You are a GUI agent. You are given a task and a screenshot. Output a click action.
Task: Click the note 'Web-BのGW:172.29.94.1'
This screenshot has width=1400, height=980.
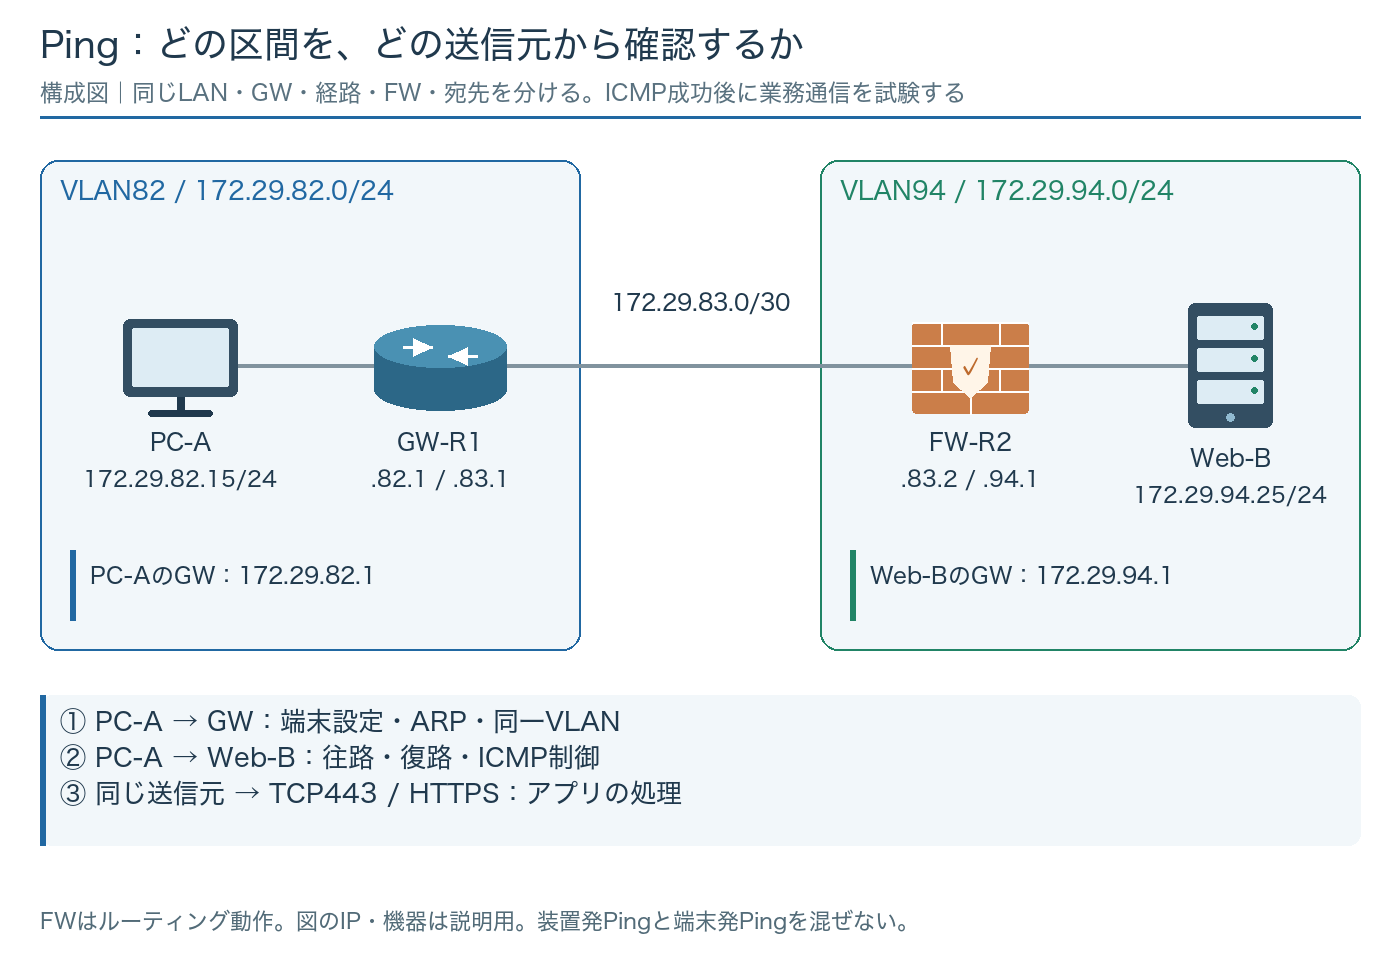(x=1021, y=575)
